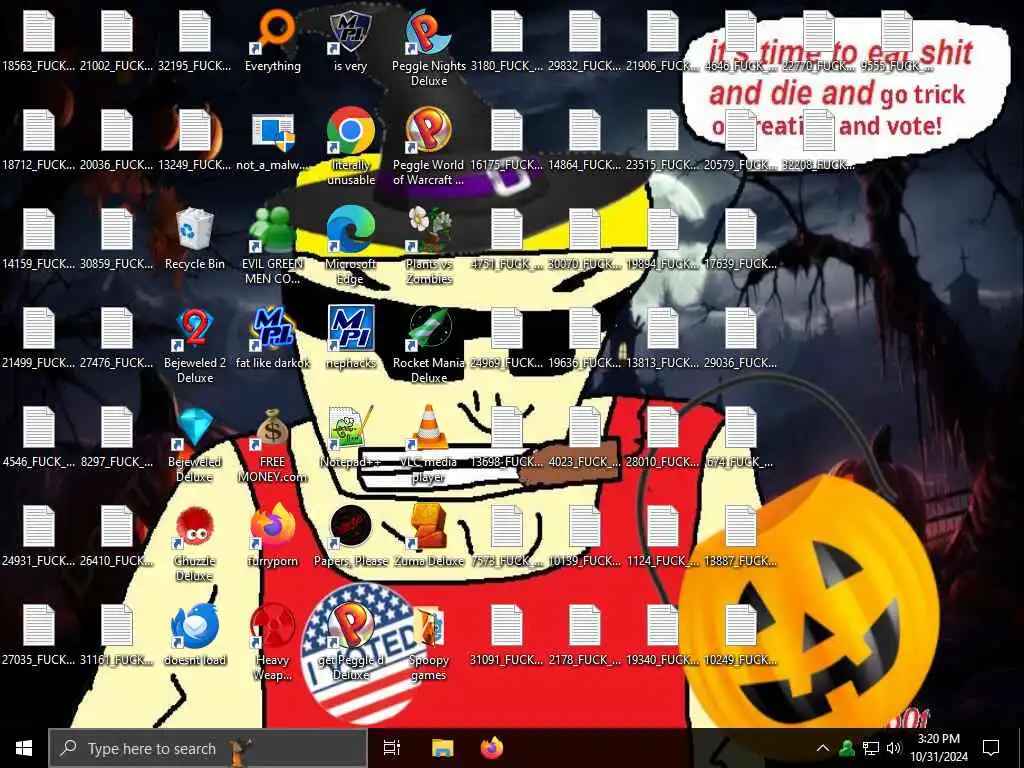The height and width of the screenshot is (768, 1024).
Task: Open the Firefox shortcut below FREE MONEY.com
Action: [x=273, y=536]
